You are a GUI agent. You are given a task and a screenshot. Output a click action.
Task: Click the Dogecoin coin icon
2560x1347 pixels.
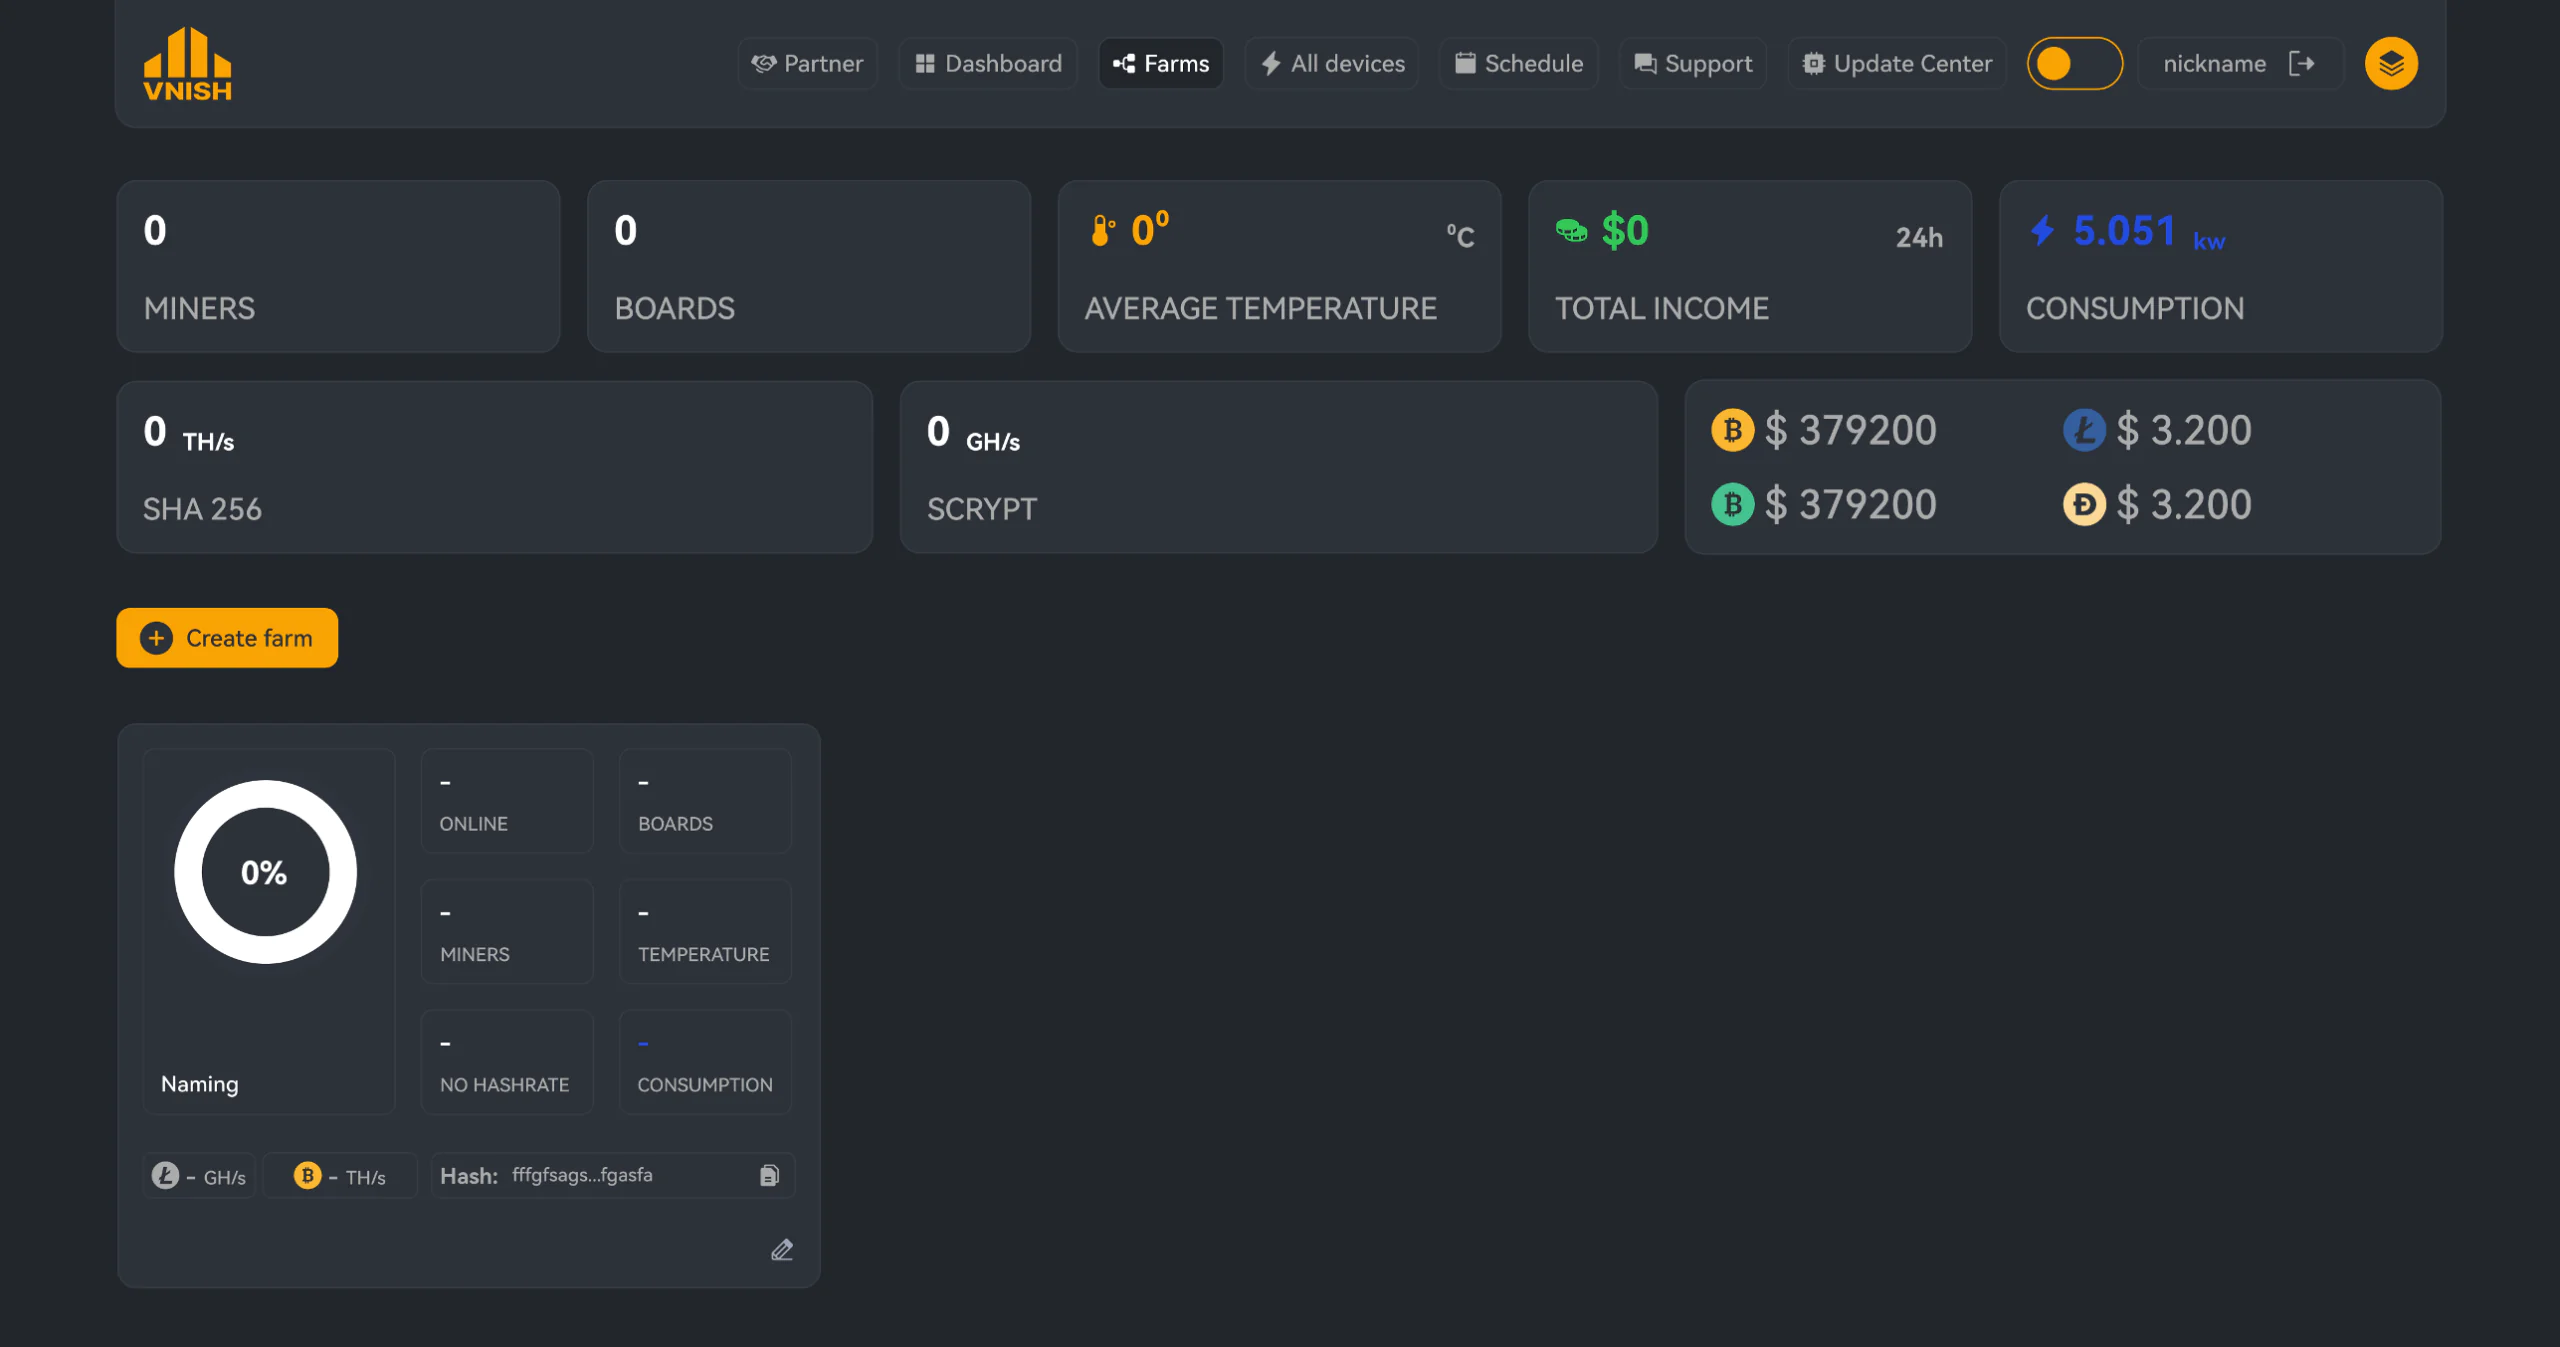coord(2084,505)
